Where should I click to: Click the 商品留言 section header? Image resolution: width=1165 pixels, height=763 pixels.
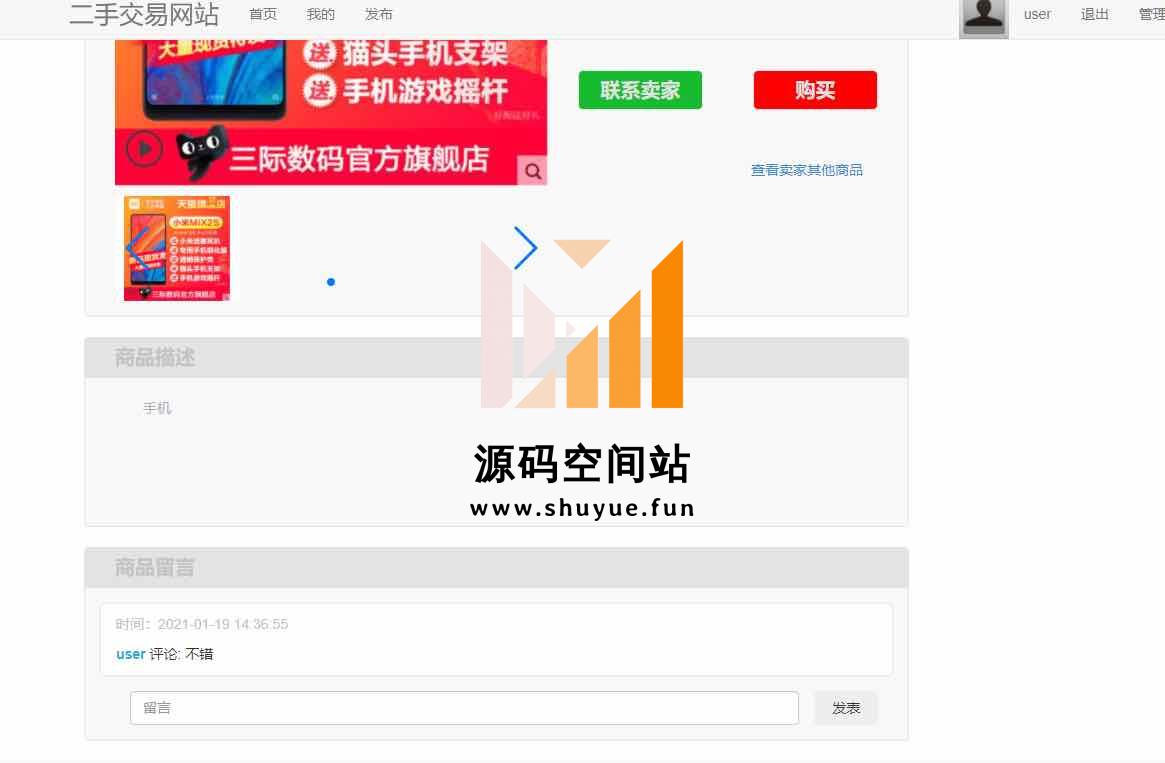496,568
